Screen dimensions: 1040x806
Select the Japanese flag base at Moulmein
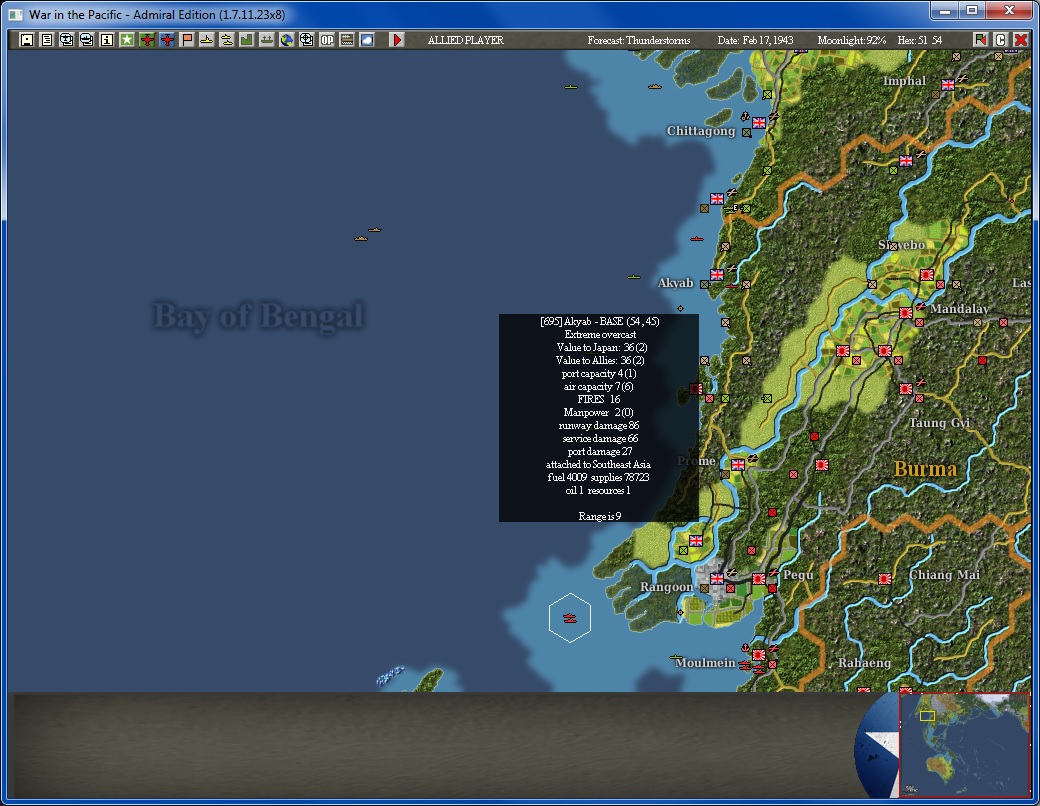tap(759, 655)
